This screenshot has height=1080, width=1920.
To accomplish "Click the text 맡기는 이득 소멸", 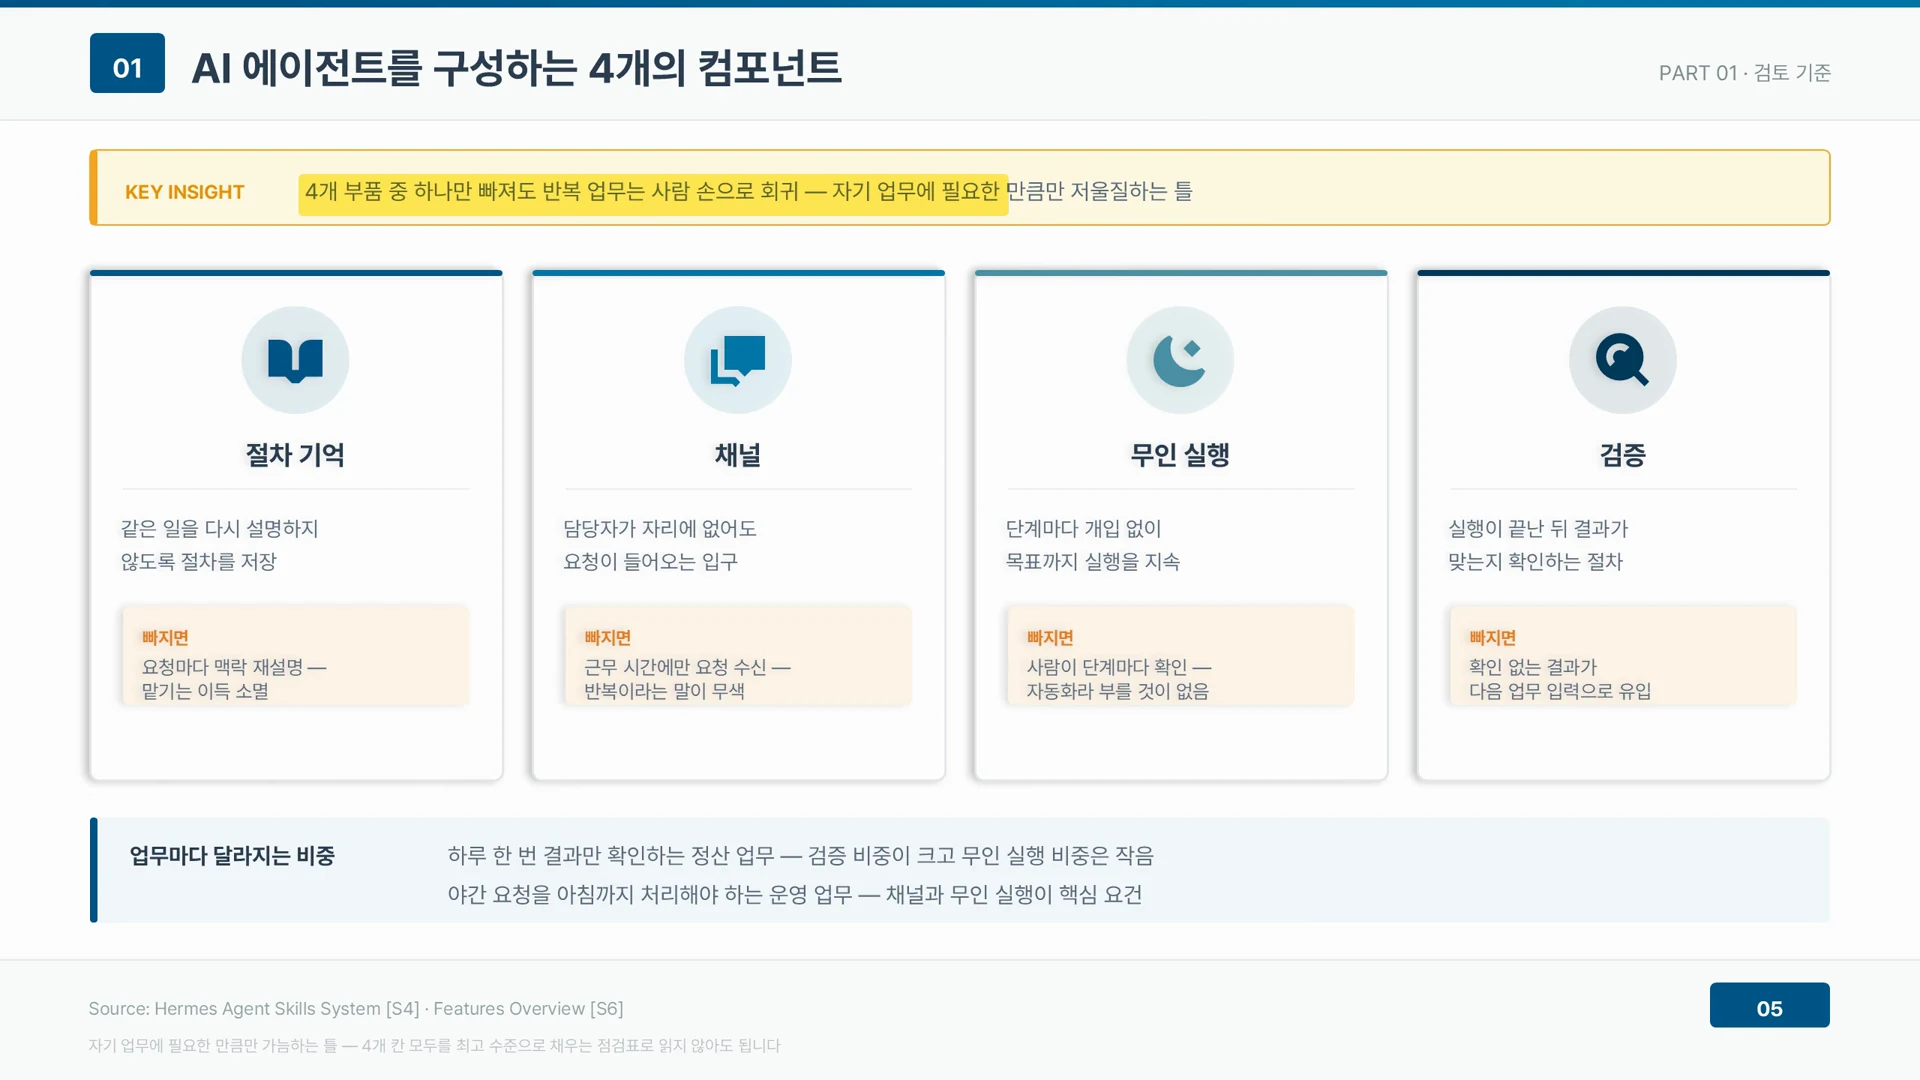I will 205,691.
